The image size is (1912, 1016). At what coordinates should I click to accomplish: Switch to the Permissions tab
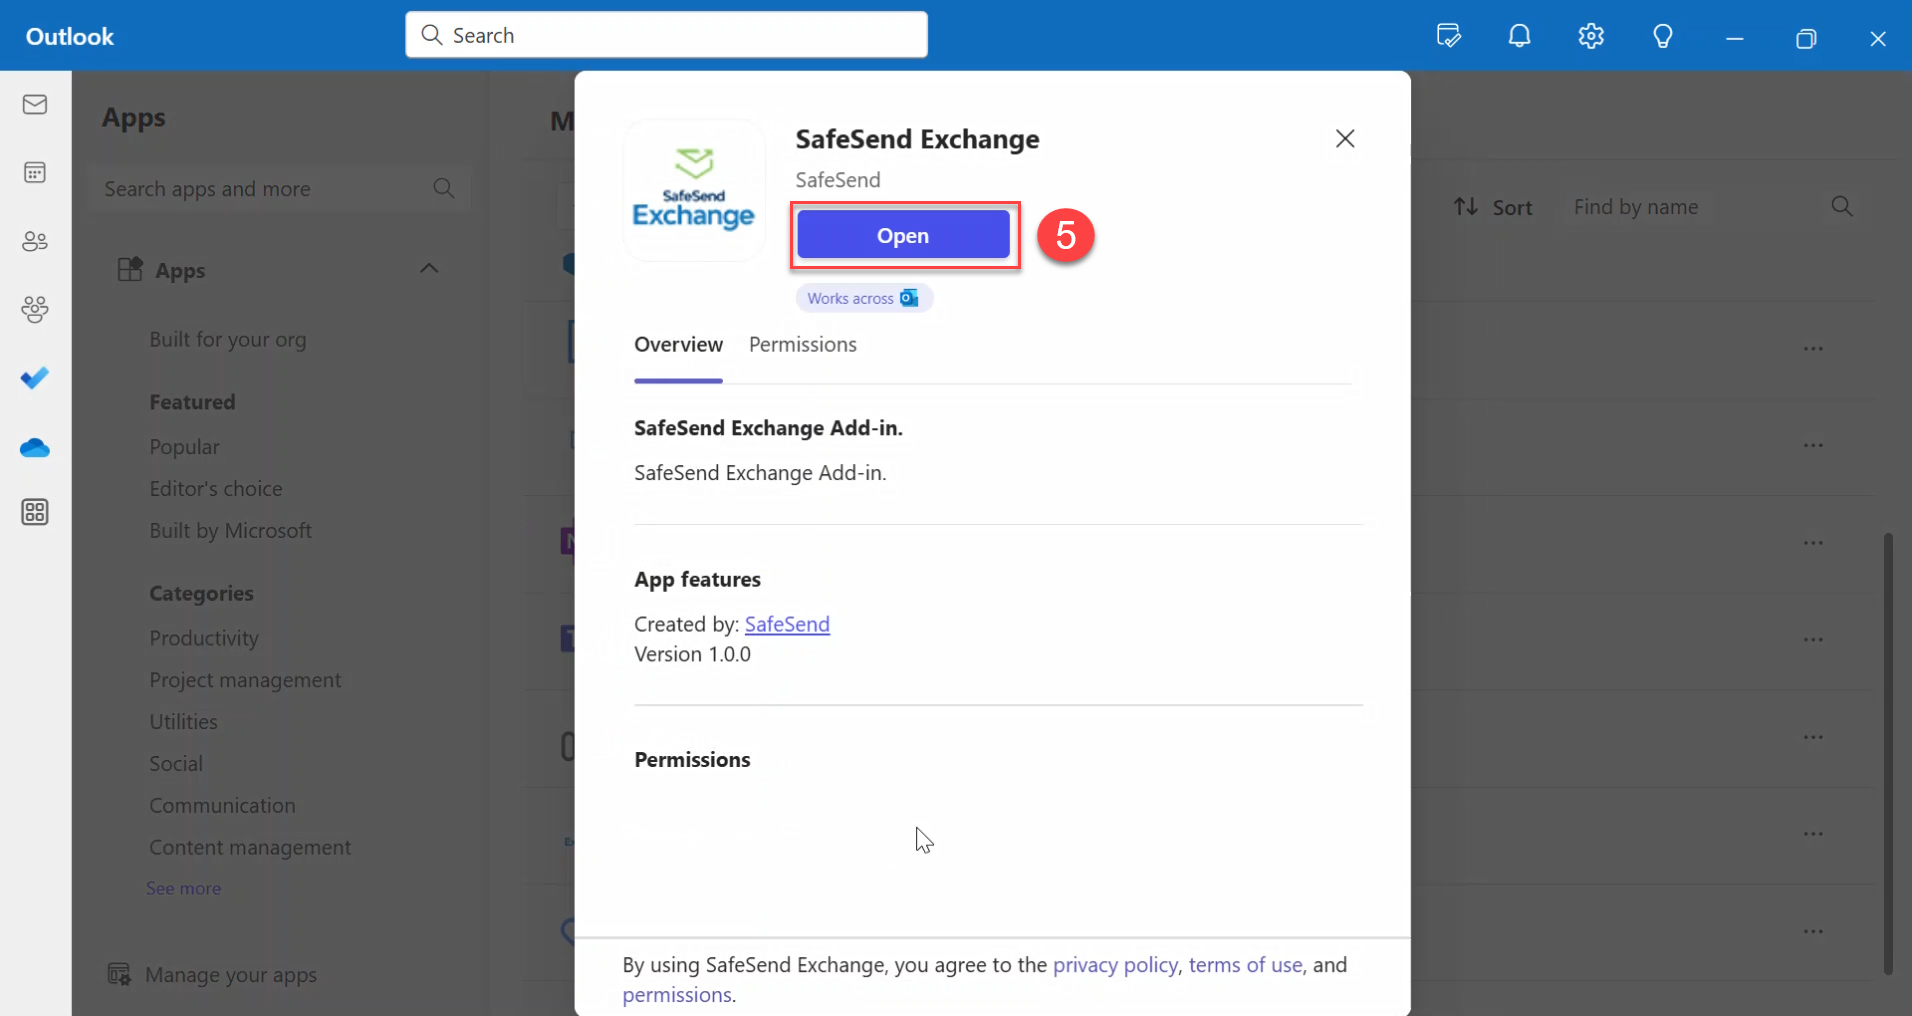tap(803, 344)
